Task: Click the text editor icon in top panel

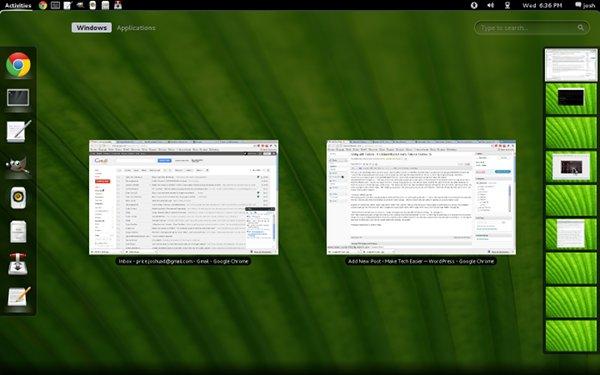Action: click(x=68, y=5)
